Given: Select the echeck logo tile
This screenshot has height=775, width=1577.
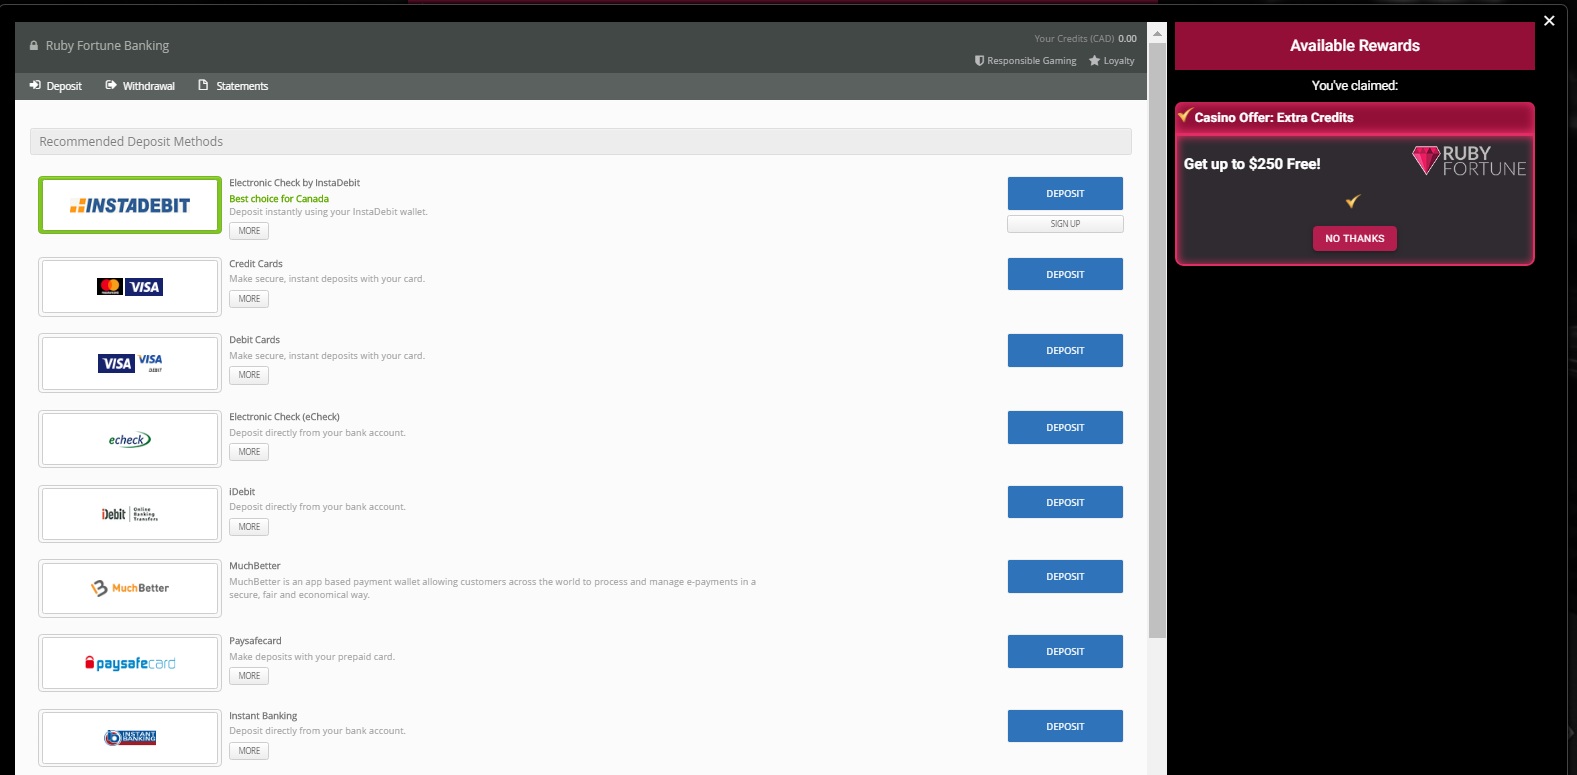Looking at the screenshot, I should tap(130, 439).
